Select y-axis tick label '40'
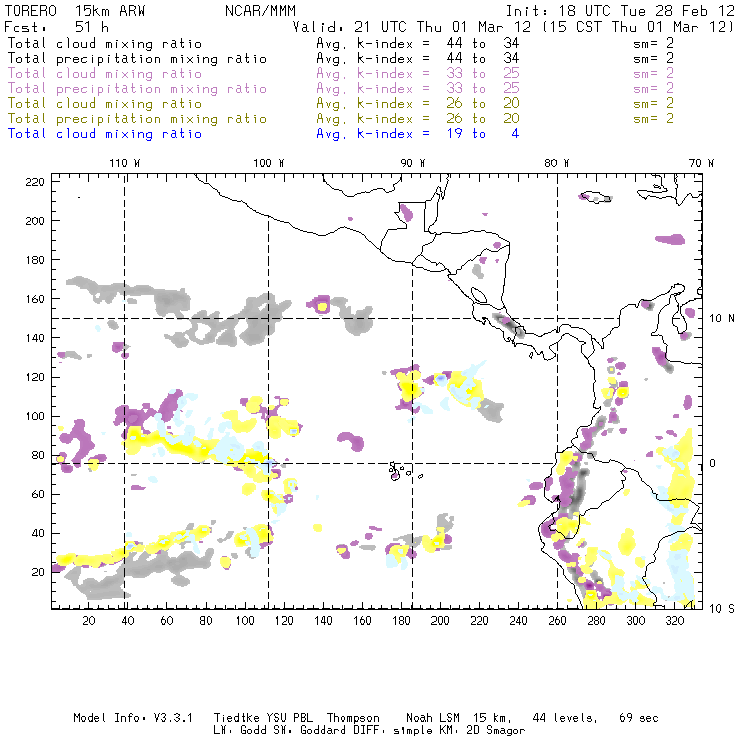This screenshot has width=740, height=740. (38, 533)
